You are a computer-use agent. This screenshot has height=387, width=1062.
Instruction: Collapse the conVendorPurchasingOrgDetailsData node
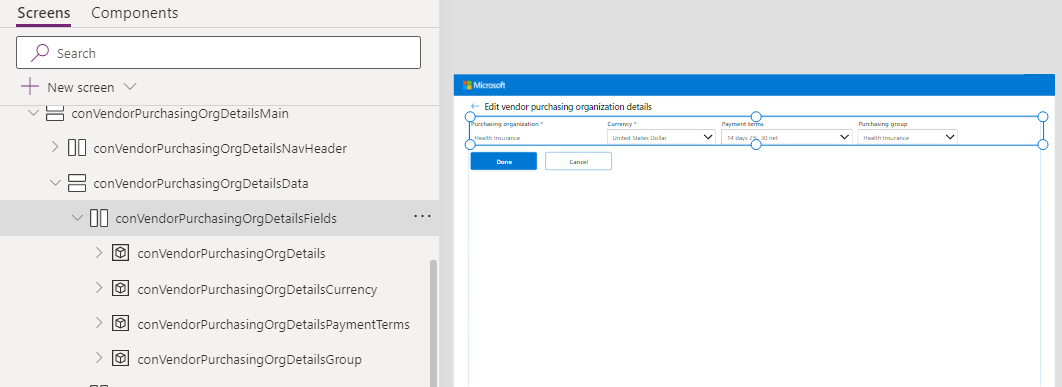pos(56,182)
